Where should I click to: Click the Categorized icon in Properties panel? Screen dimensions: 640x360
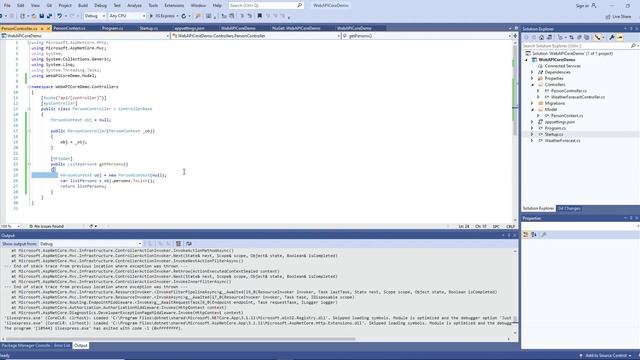tap(526, 235)
